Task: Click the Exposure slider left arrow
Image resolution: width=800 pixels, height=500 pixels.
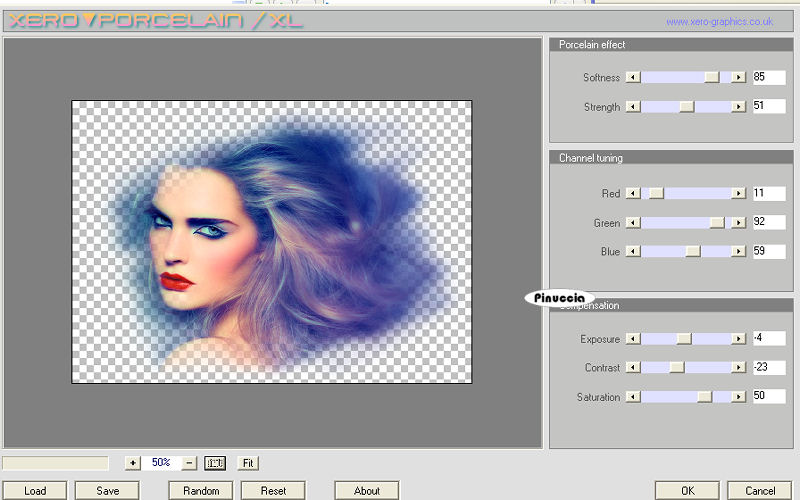Action: pos(633,339)
